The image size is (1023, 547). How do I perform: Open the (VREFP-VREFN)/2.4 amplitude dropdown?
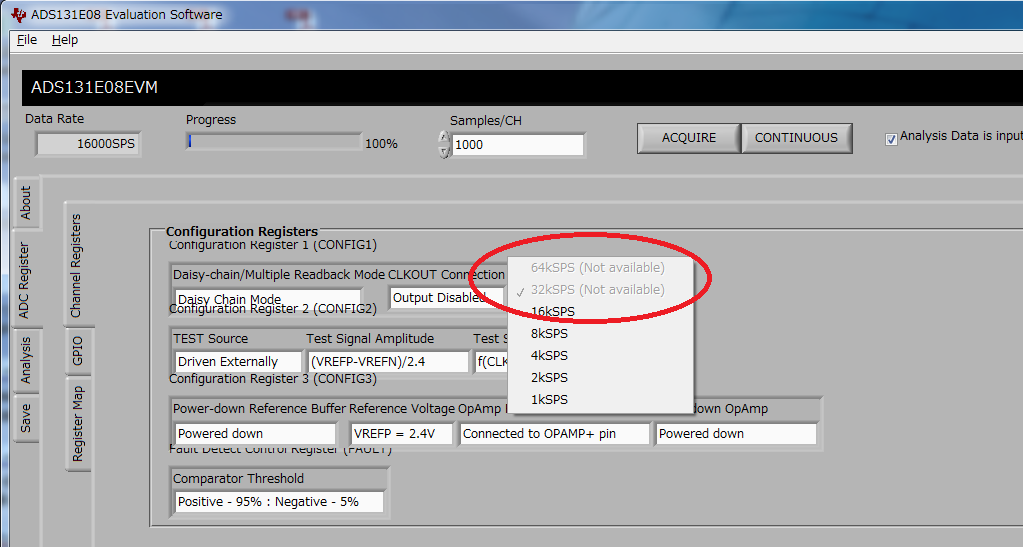389,362
